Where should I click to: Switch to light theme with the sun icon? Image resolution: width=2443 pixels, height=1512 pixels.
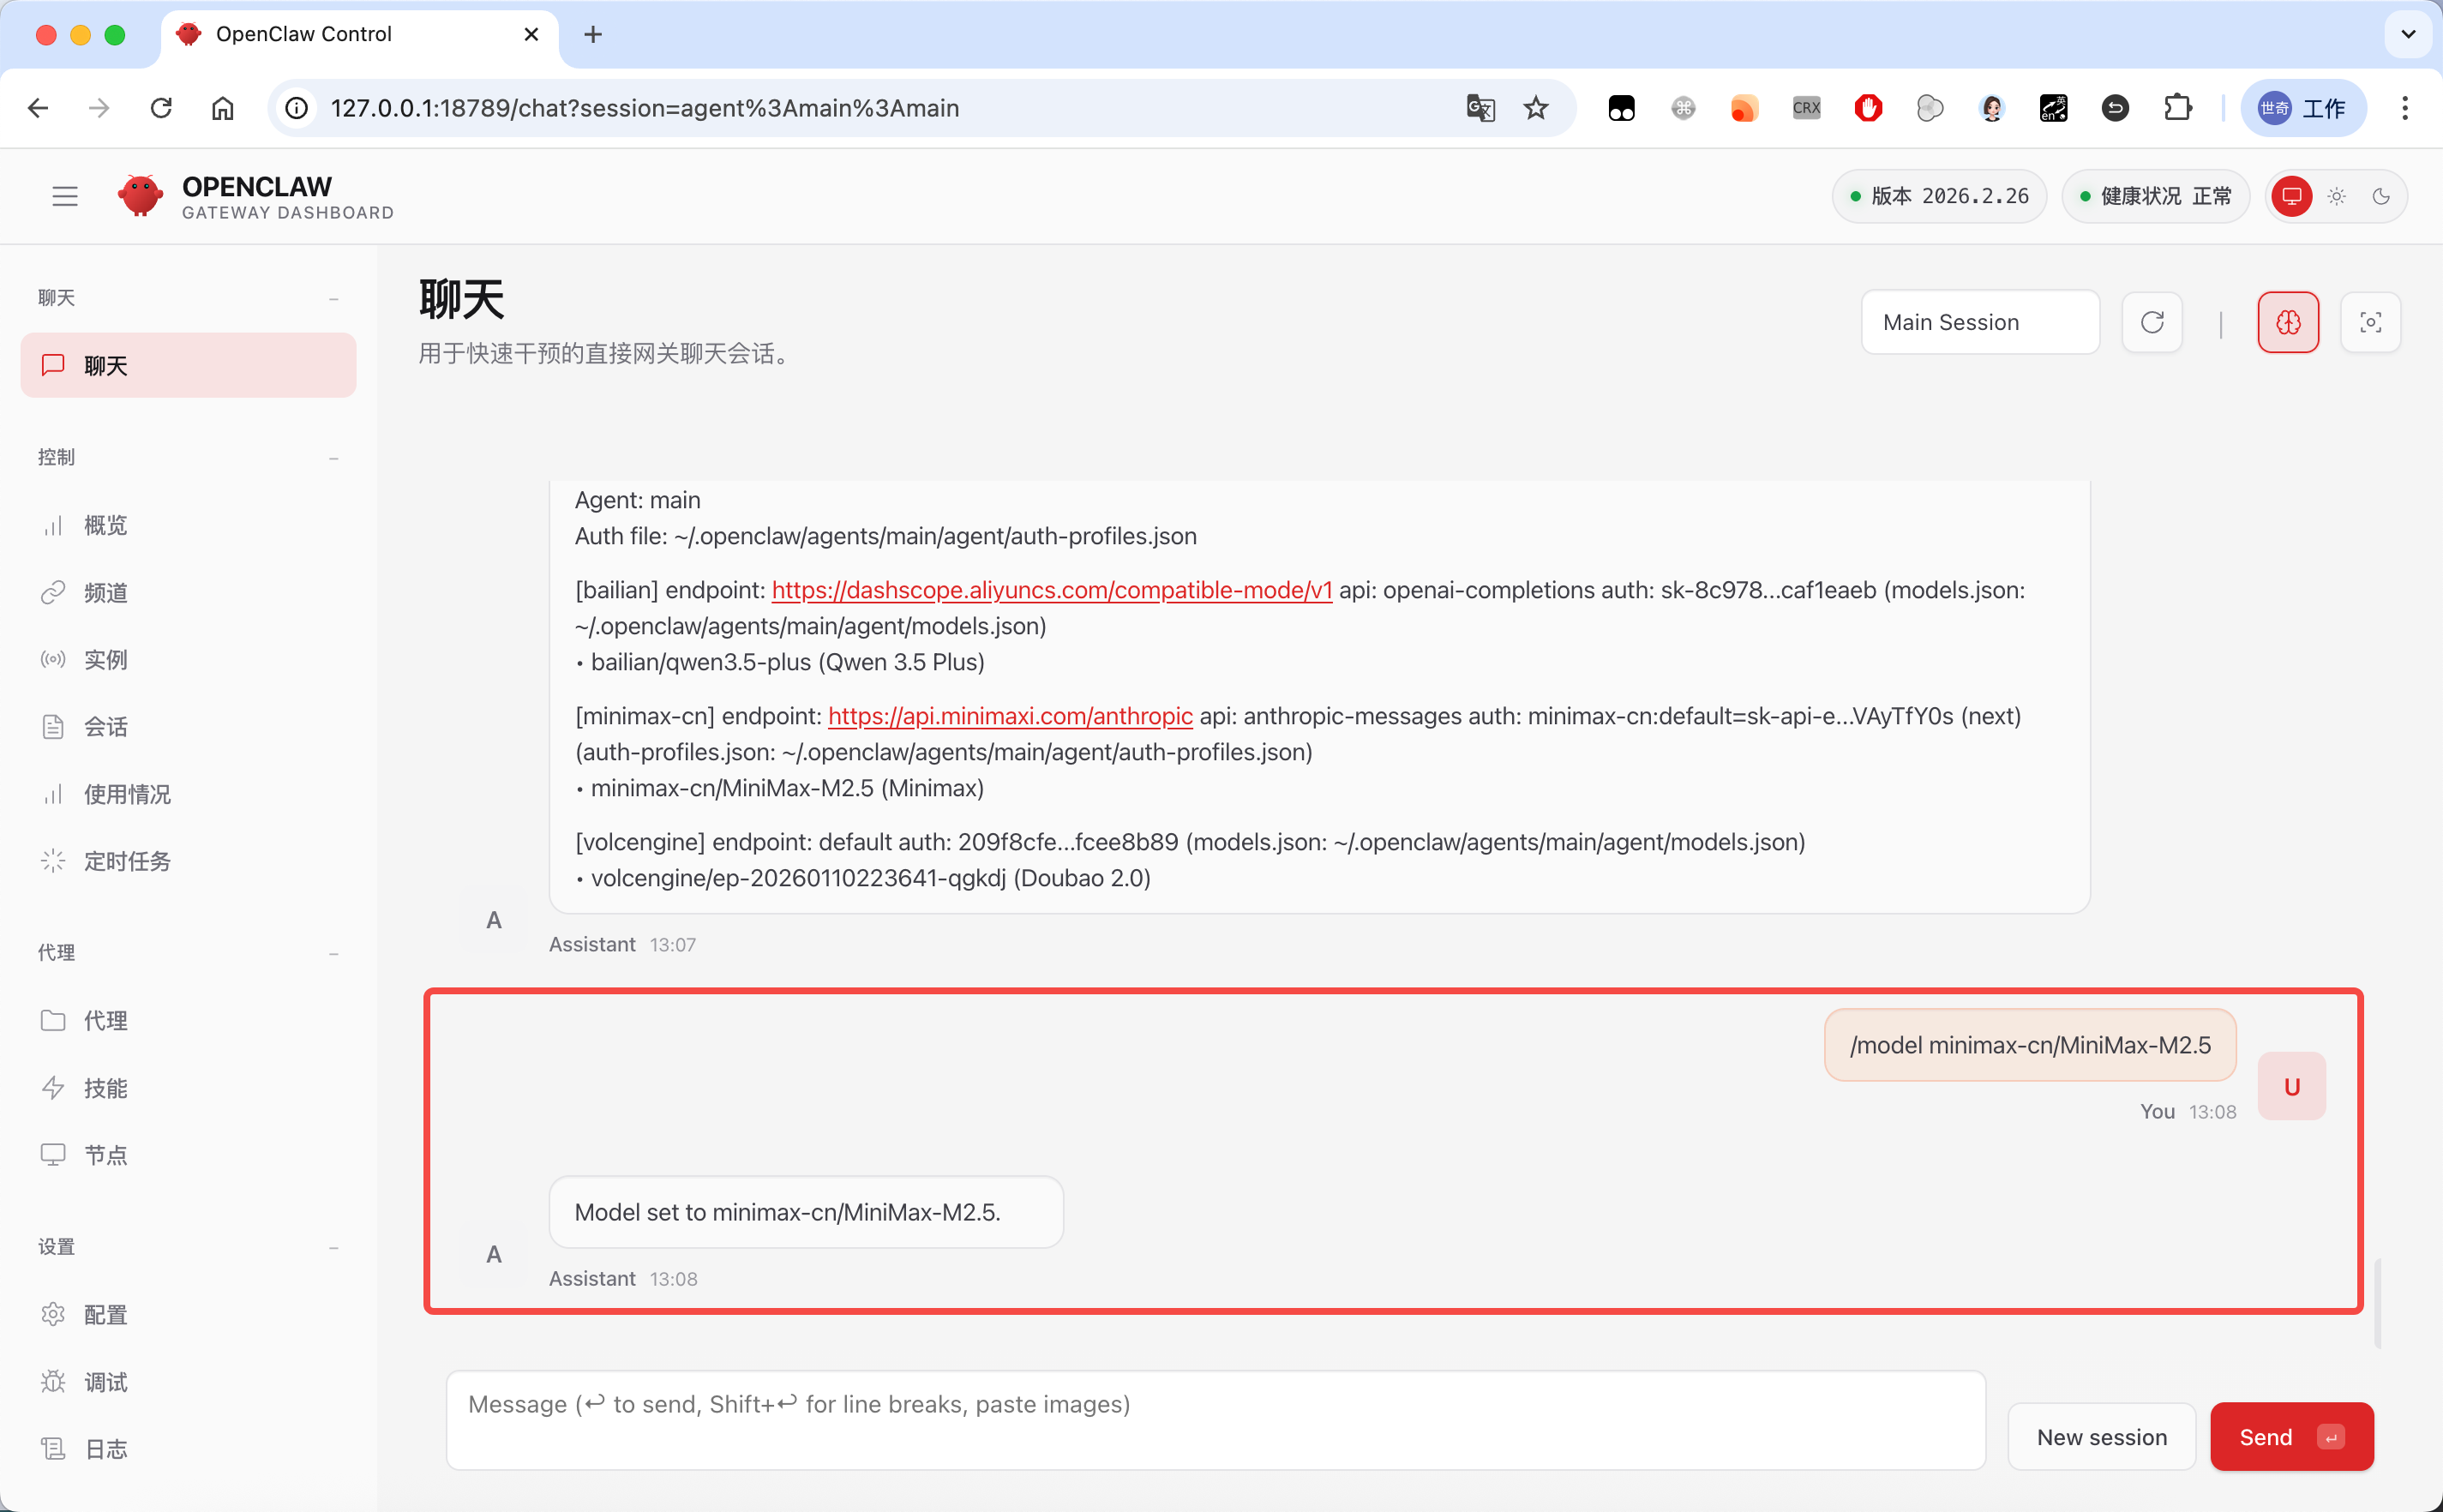[2336, 196]
